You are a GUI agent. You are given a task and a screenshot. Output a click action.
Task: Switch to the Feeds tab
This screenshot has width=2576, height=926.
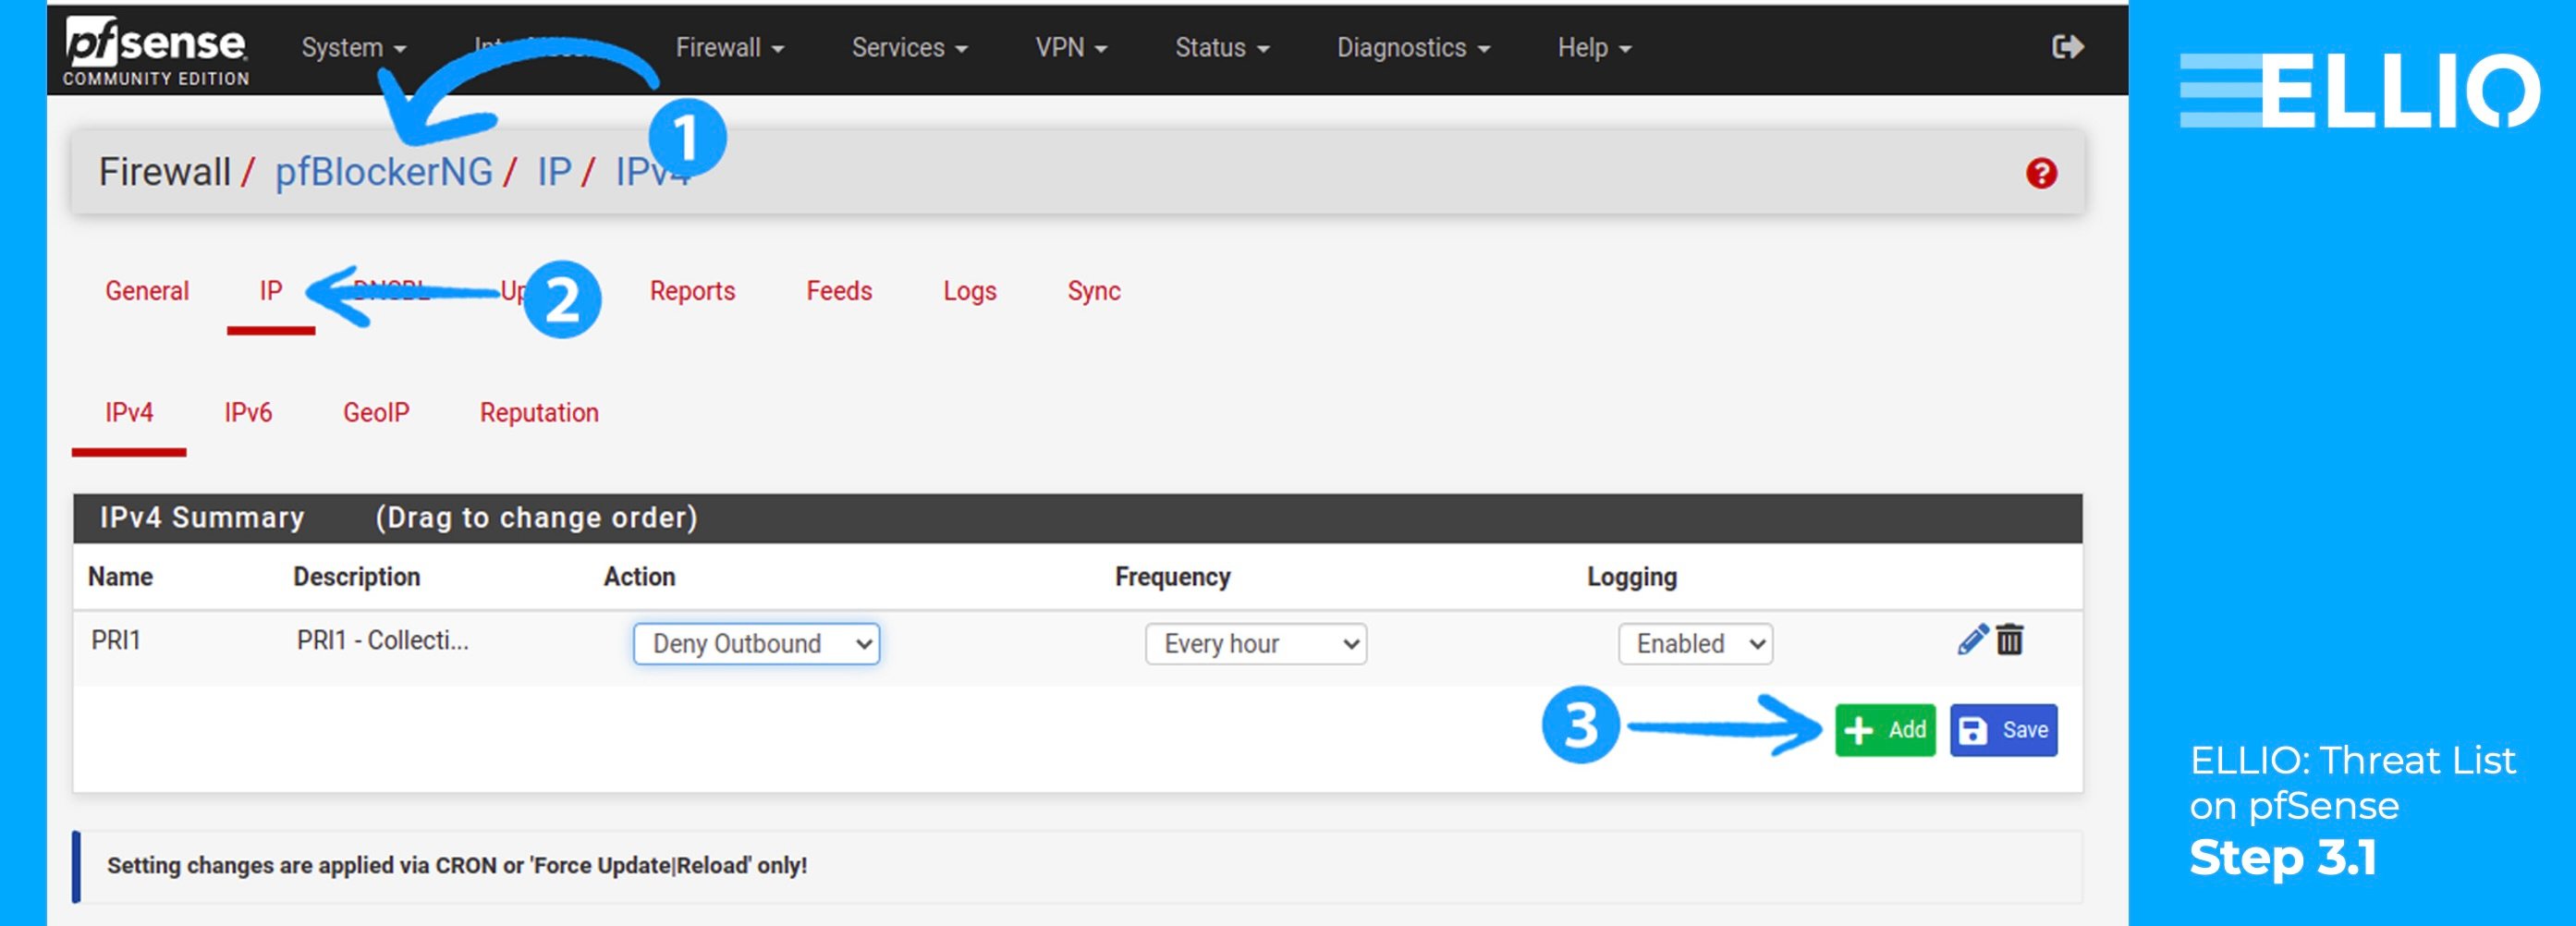pyautogui.click(x=839, y=291)
